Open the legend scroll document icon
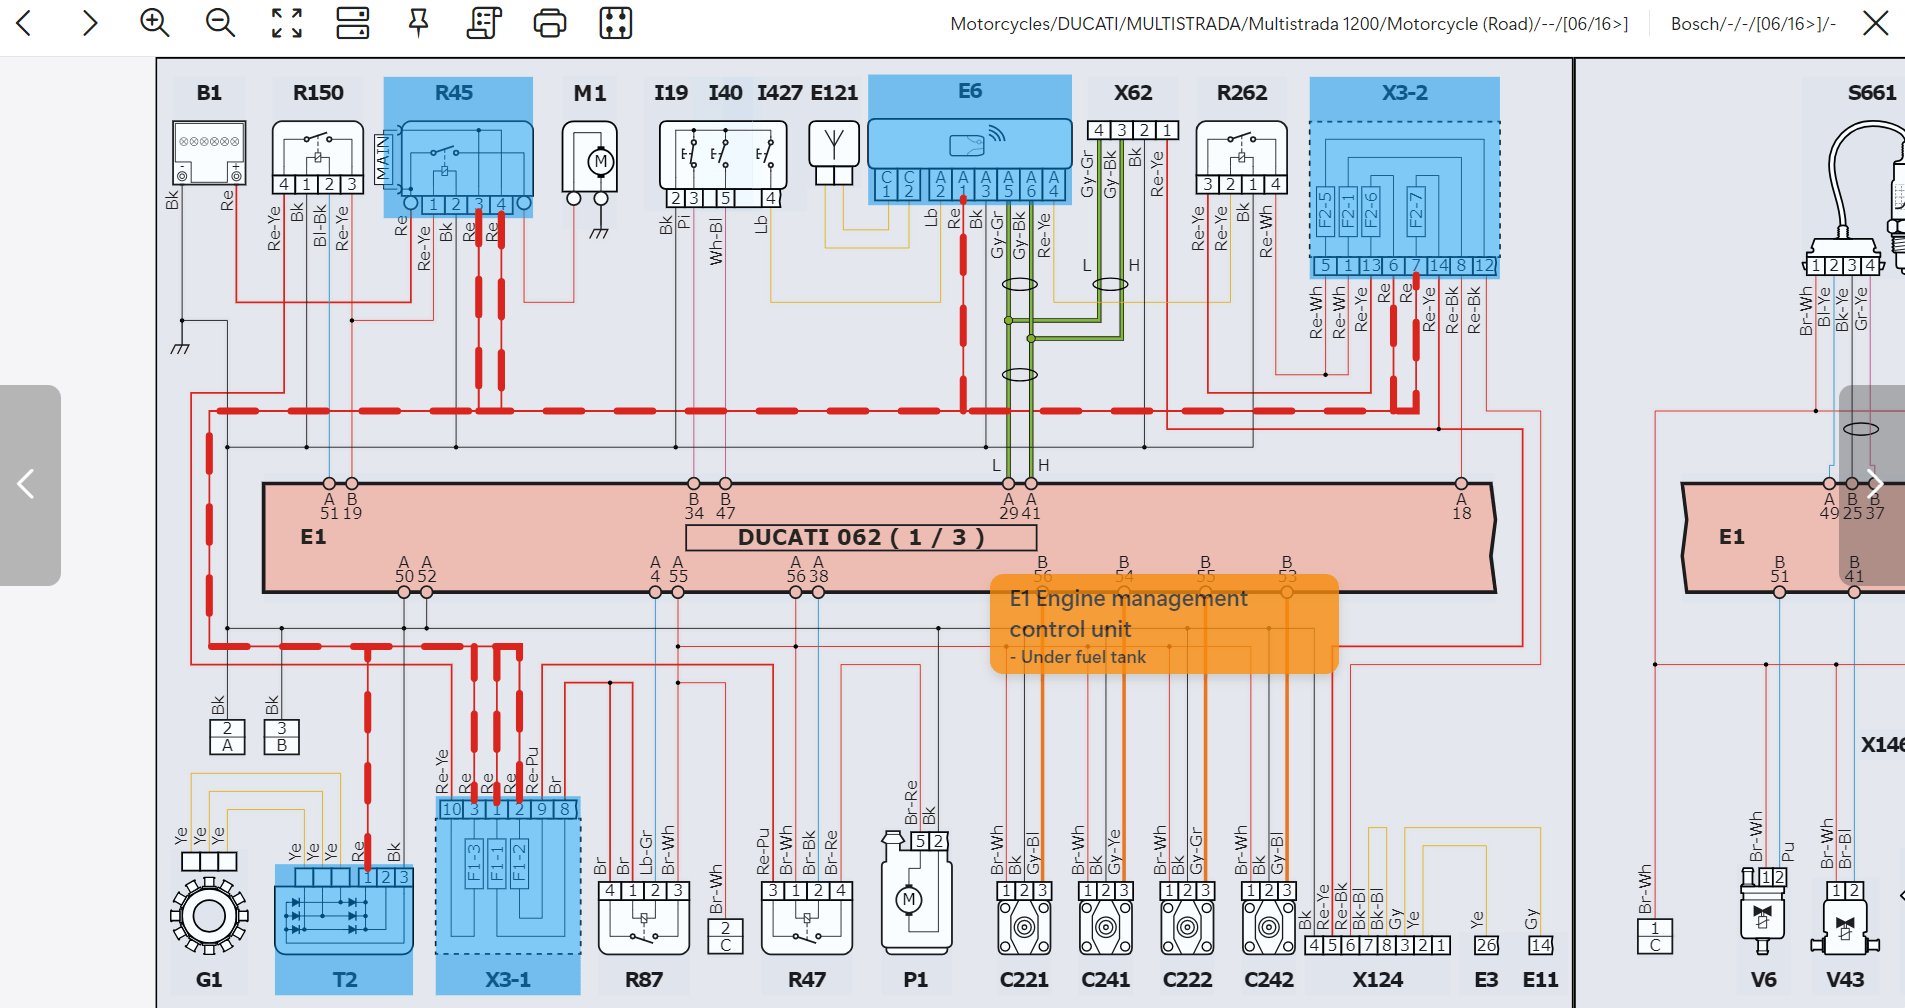 pyautogui.click(x=484, y=23)
